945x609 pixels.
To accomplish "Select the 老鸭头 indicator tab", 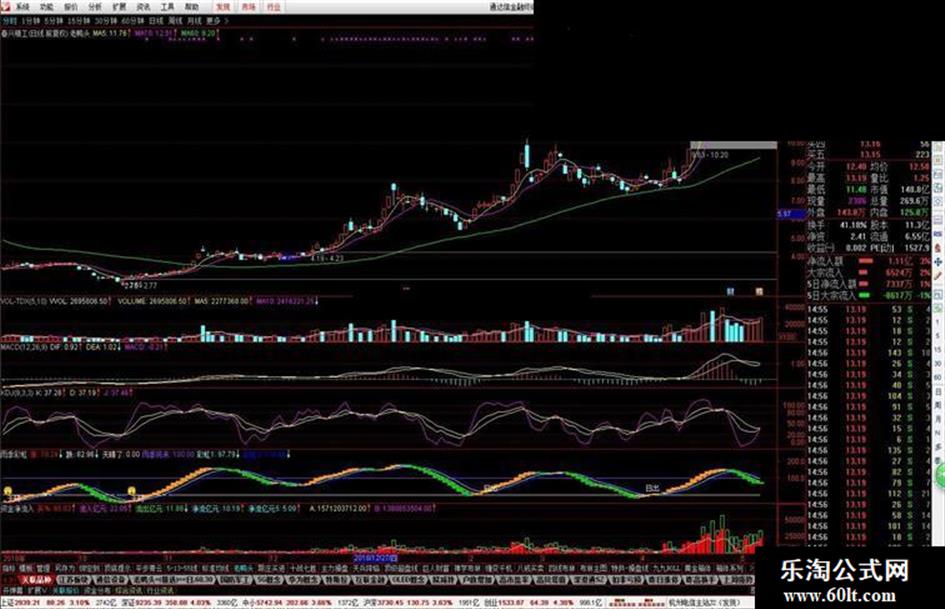I will 242,568.
